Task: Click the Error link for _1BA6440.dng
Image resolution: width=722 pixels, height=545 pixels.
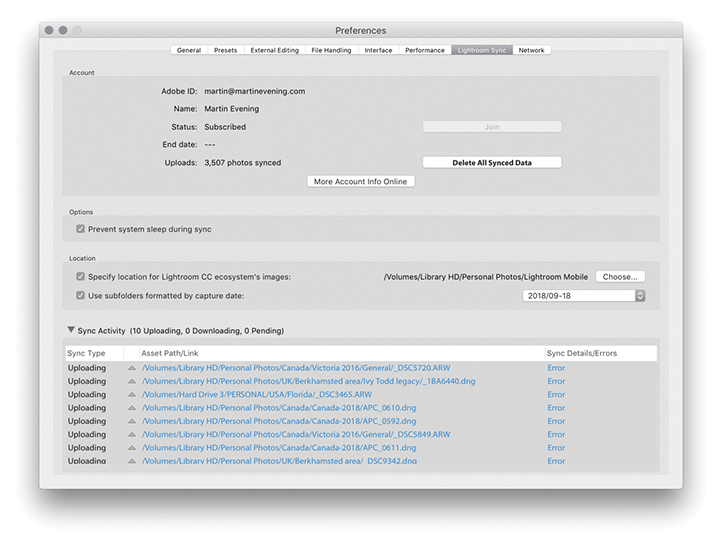Action: 556,381
